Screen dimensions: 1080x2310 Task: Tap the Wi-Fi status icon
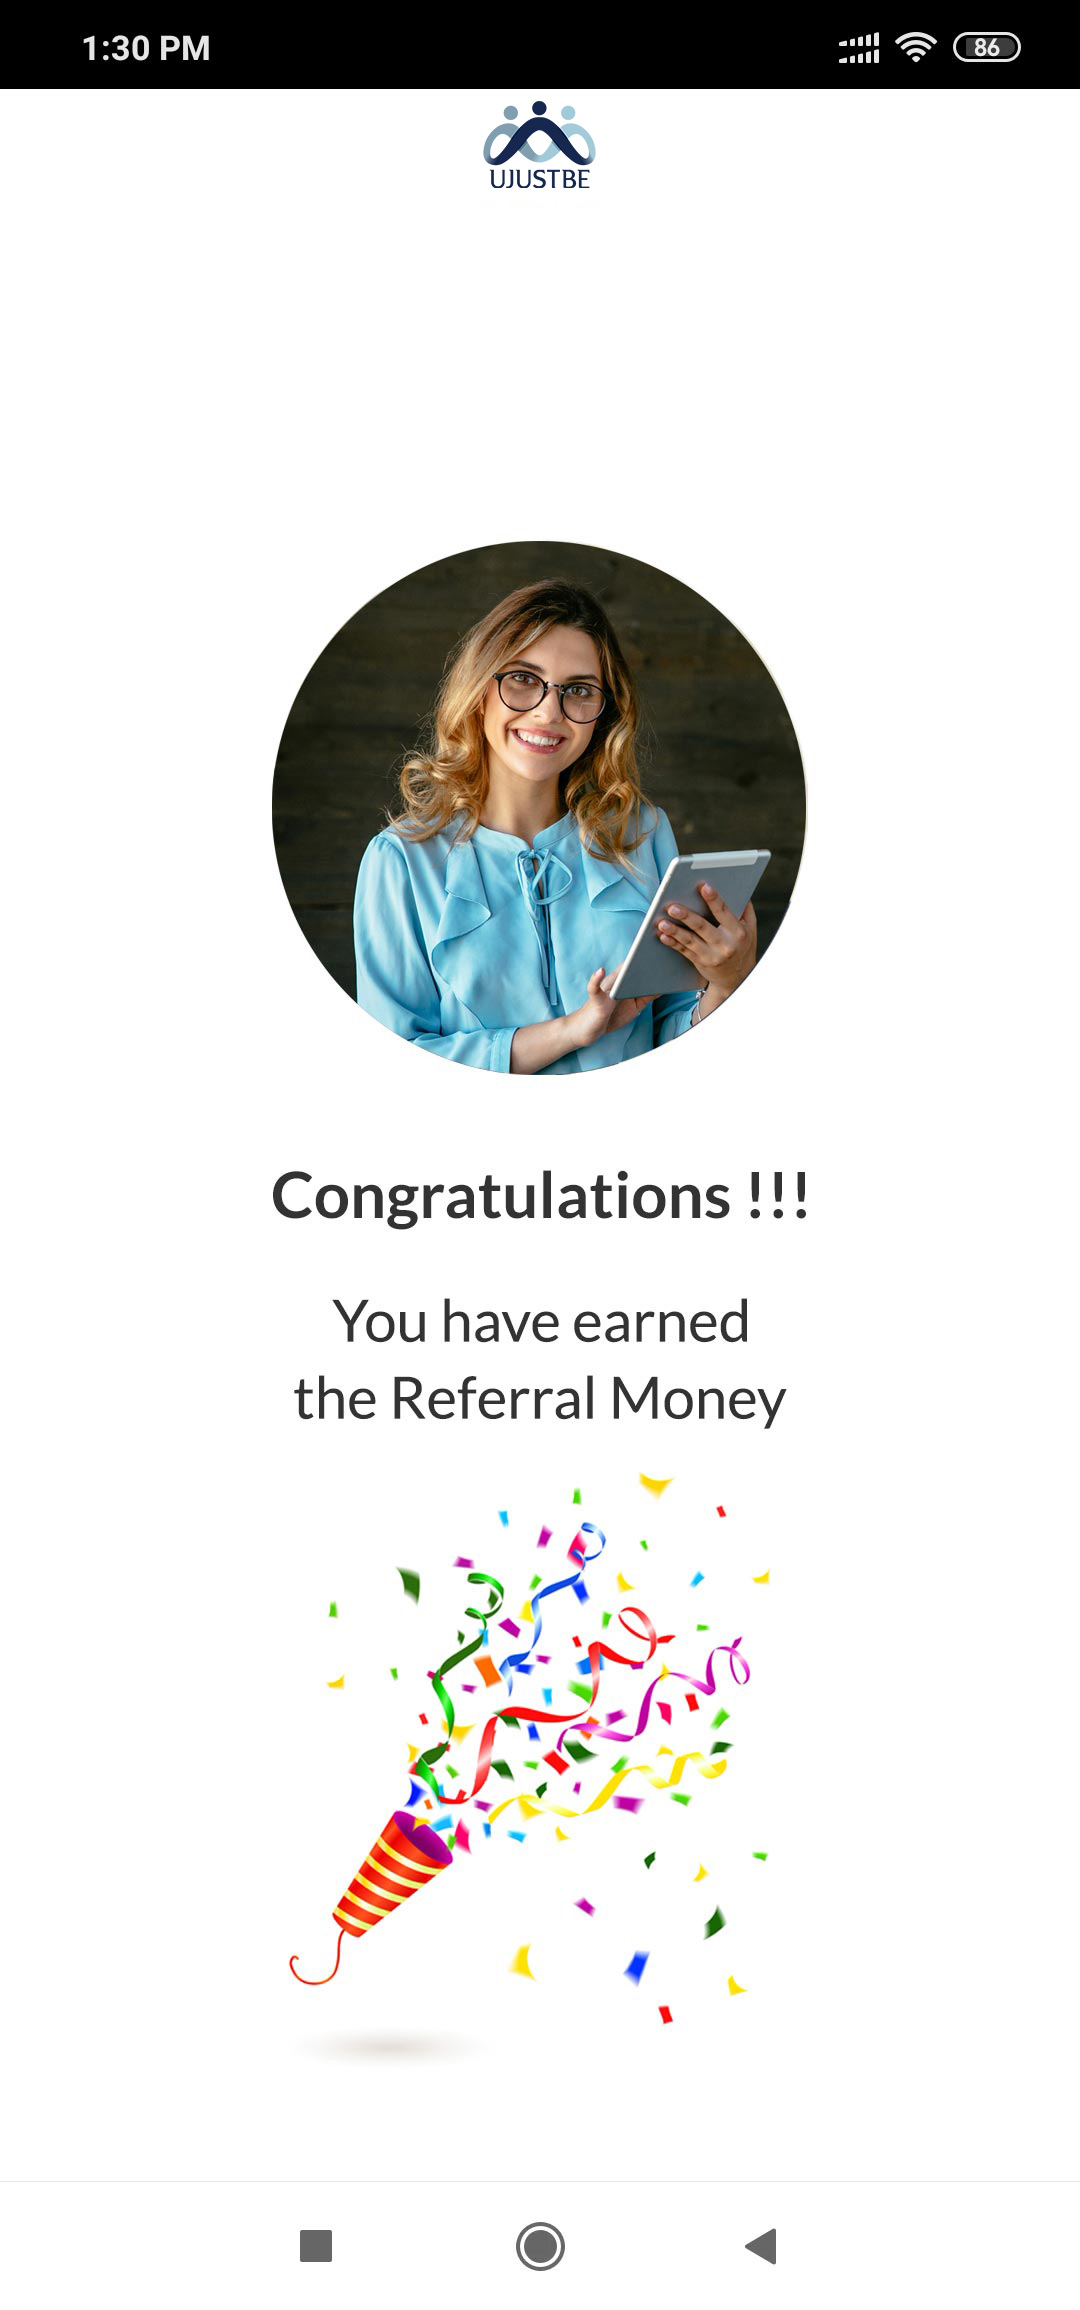915,47
